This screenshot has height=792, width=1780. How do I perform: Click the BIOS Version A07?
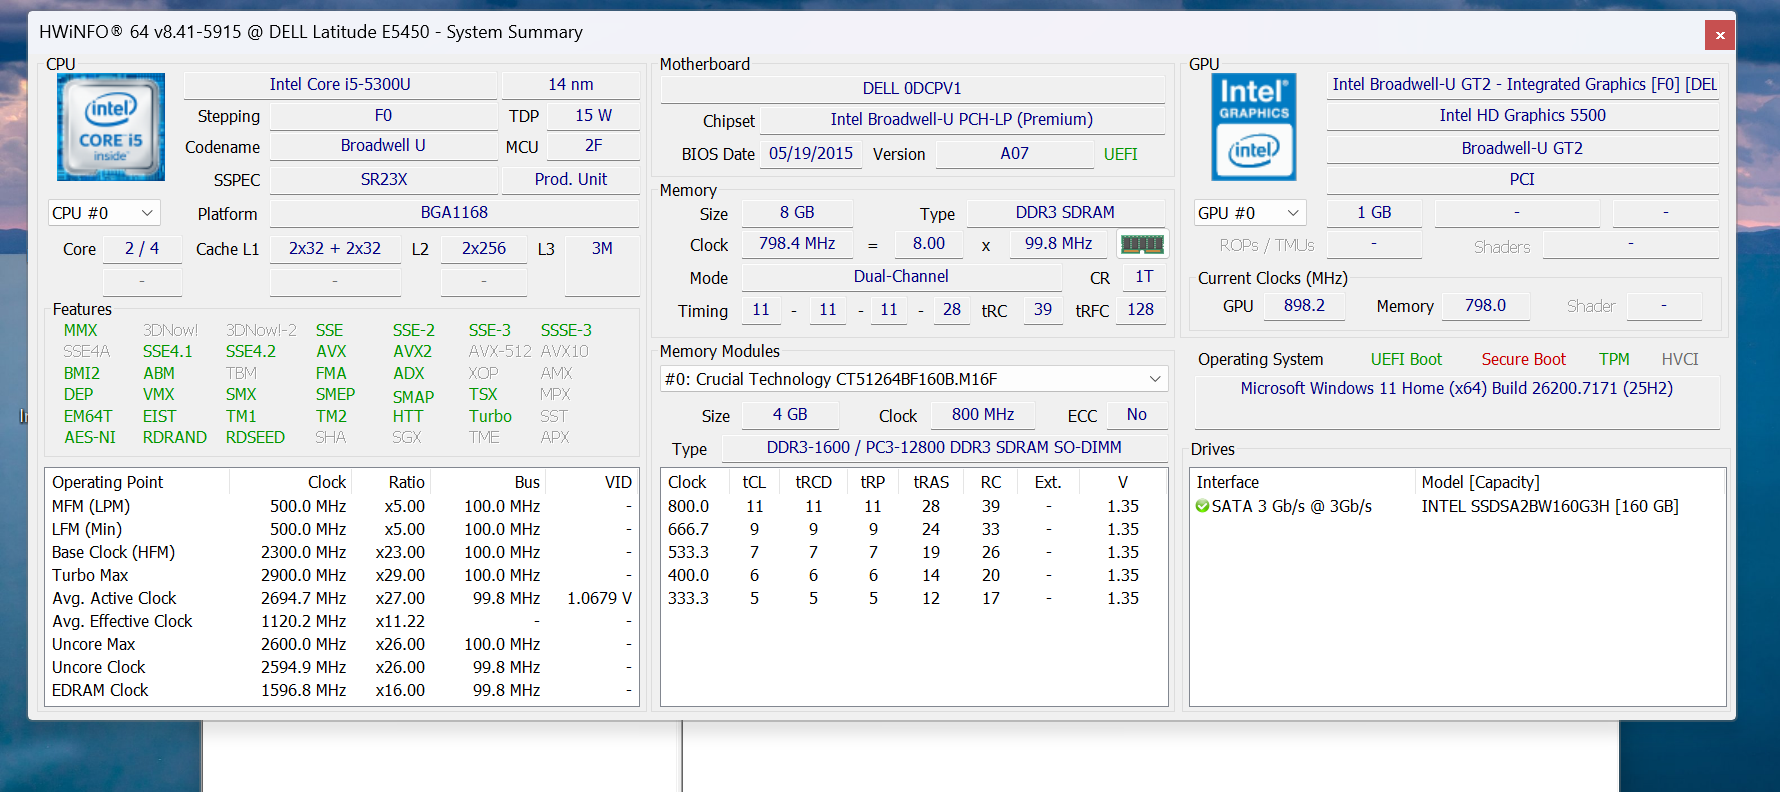click(1014, 154)
